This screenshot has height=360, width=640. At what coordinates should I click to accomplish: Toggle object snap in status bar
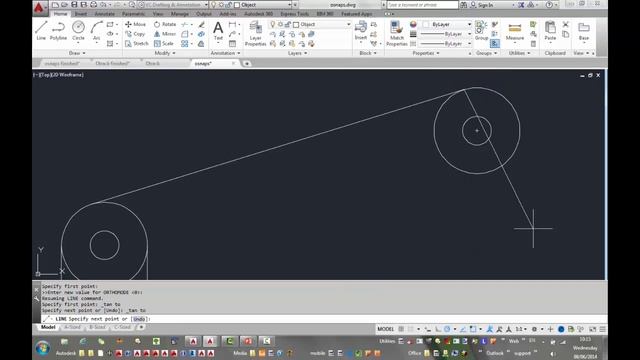473,329
